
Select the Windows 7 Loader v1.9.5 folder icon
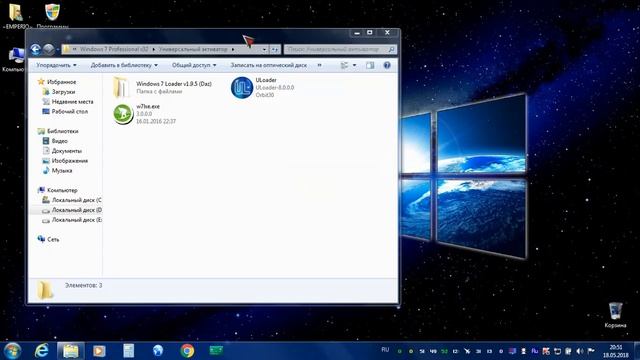pyautogui.click(x=122, y=87)
